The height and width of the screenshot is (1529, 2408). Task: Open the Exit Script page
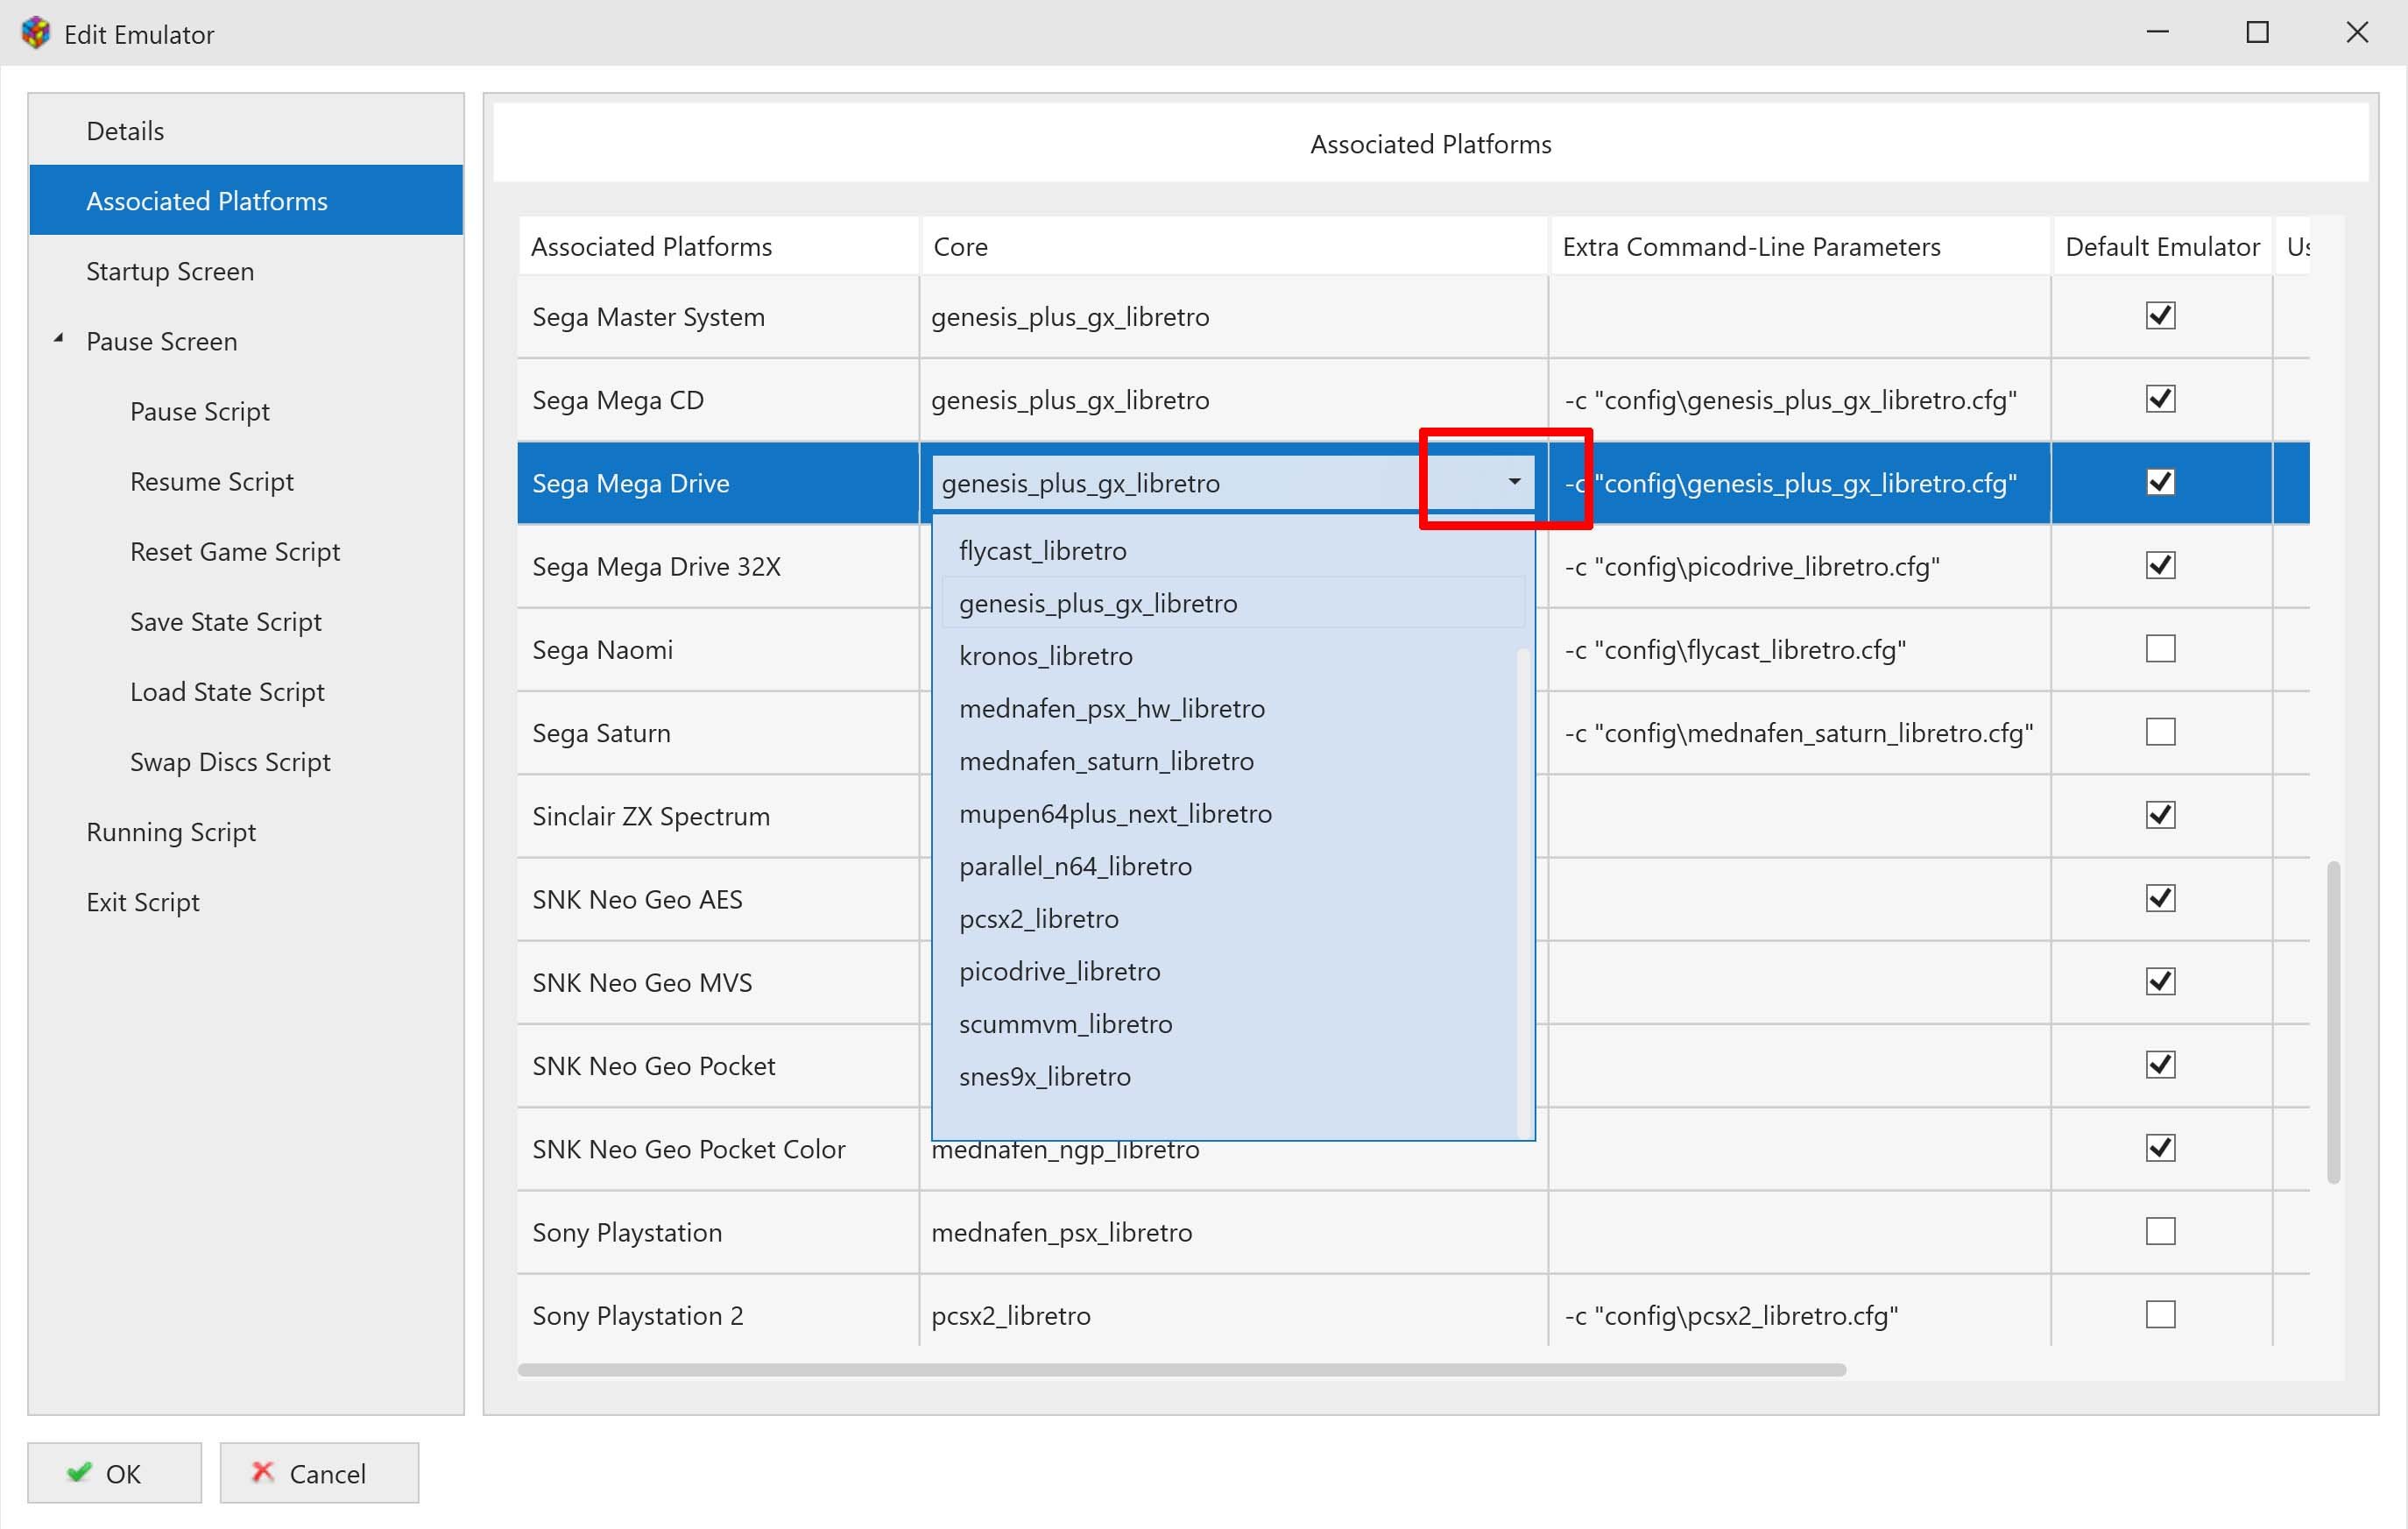(246, 901)
